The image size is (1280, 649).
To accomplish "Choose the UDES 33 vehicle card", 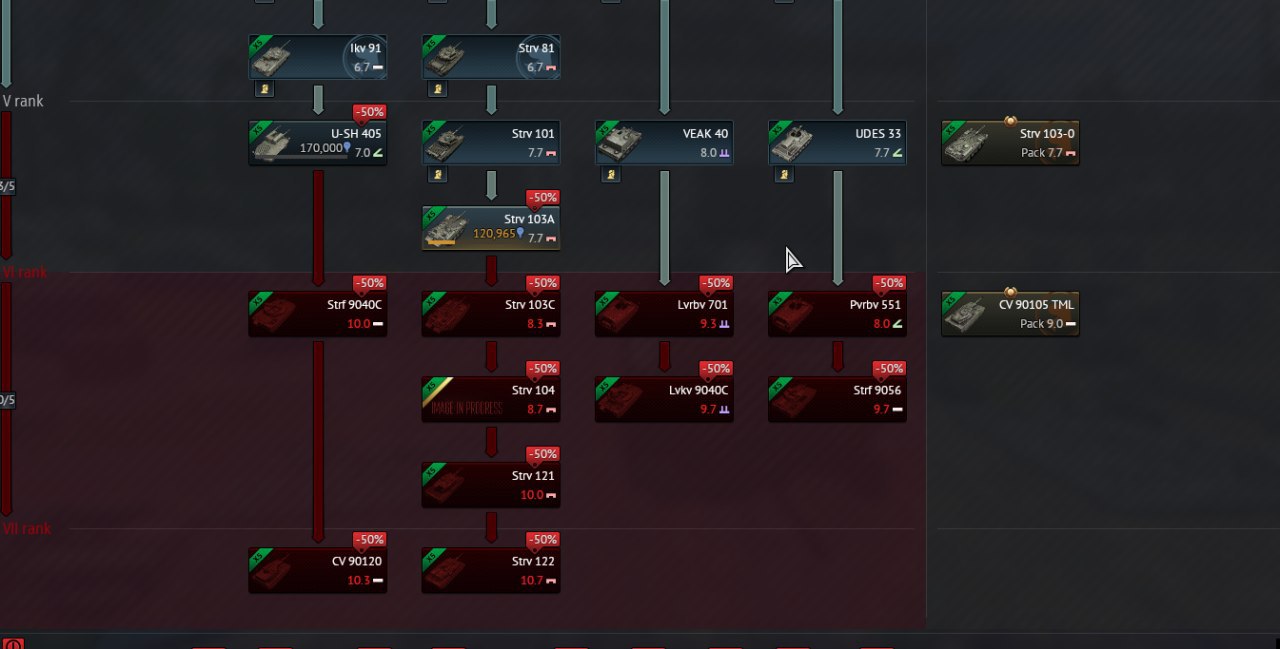I will 837,143.
